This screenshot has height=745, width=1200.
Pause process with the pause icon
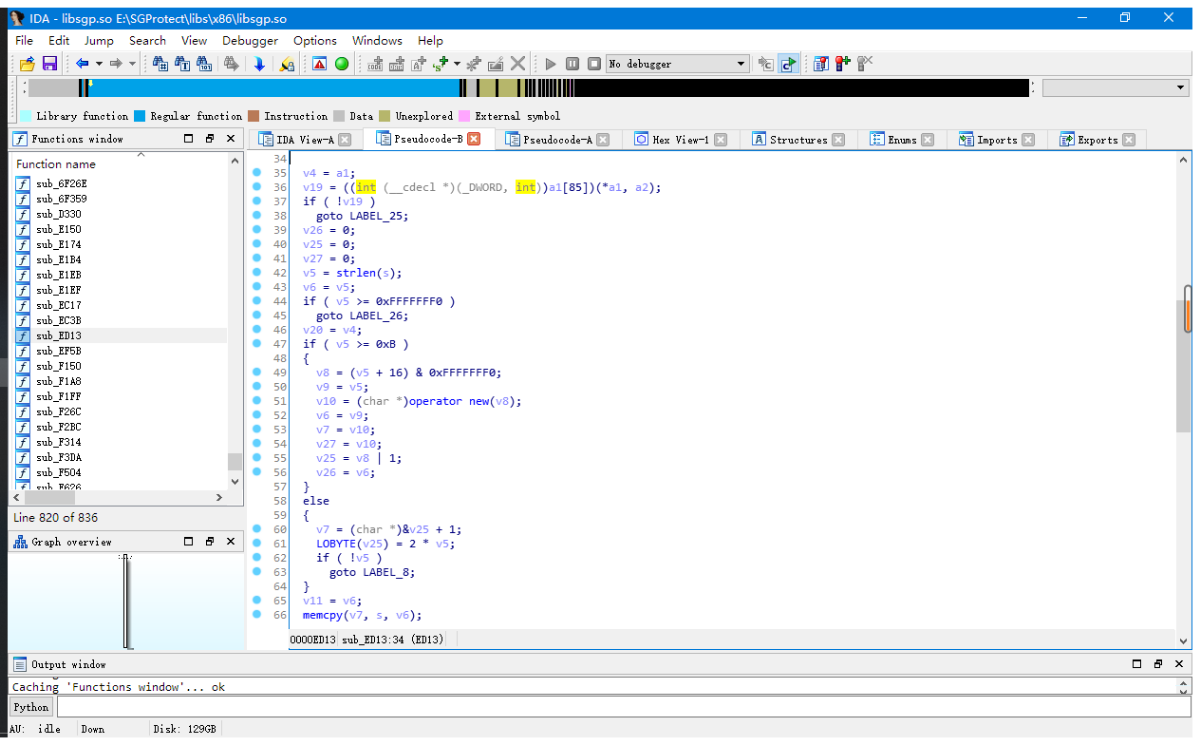pyautogui.click(x=572, y=64)
